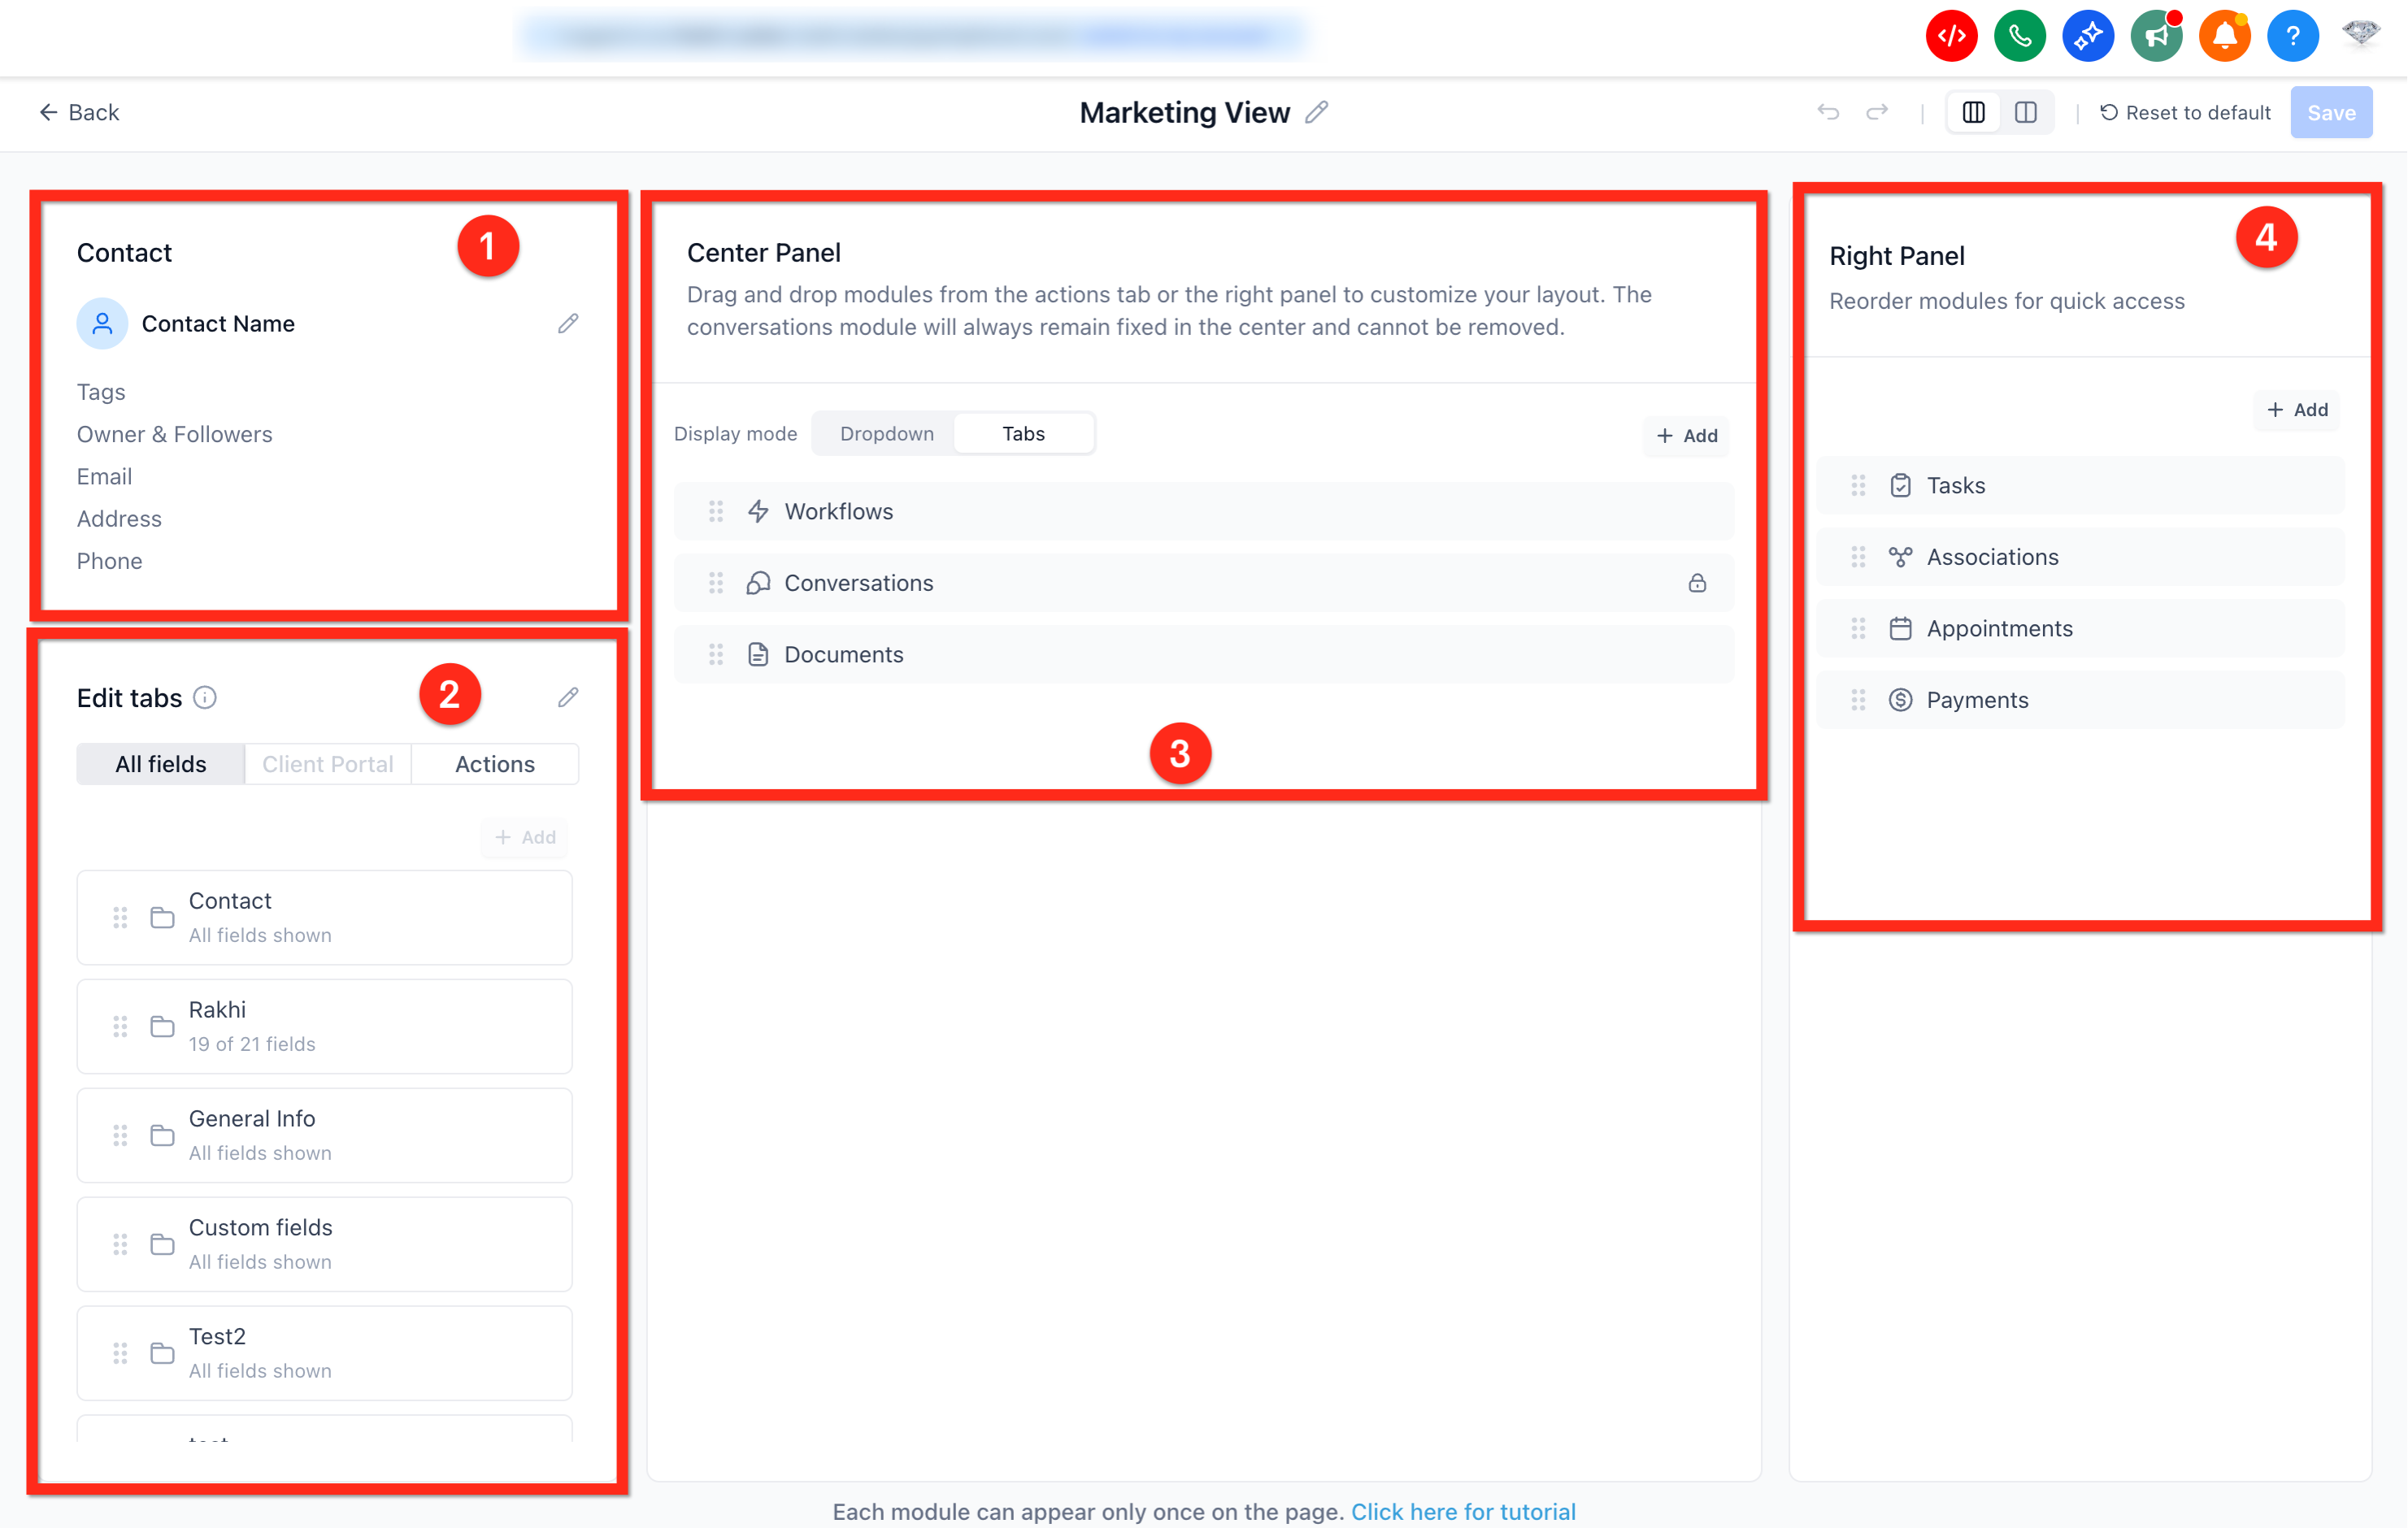Switch to two-column layout view

tap(2025, 112)
